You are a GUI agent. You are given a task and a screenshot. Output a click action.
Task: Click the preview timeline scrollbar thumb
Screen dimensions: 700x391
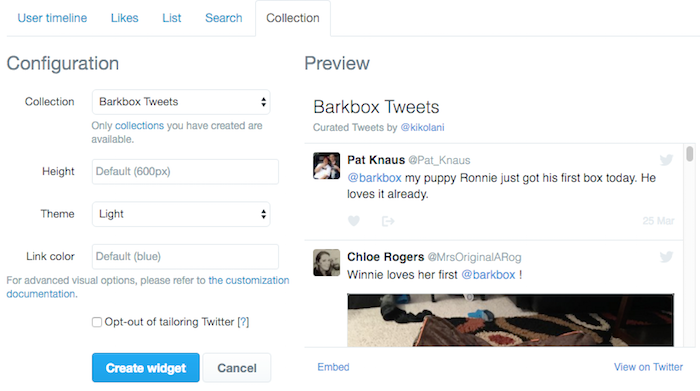(x=690, y=154)
